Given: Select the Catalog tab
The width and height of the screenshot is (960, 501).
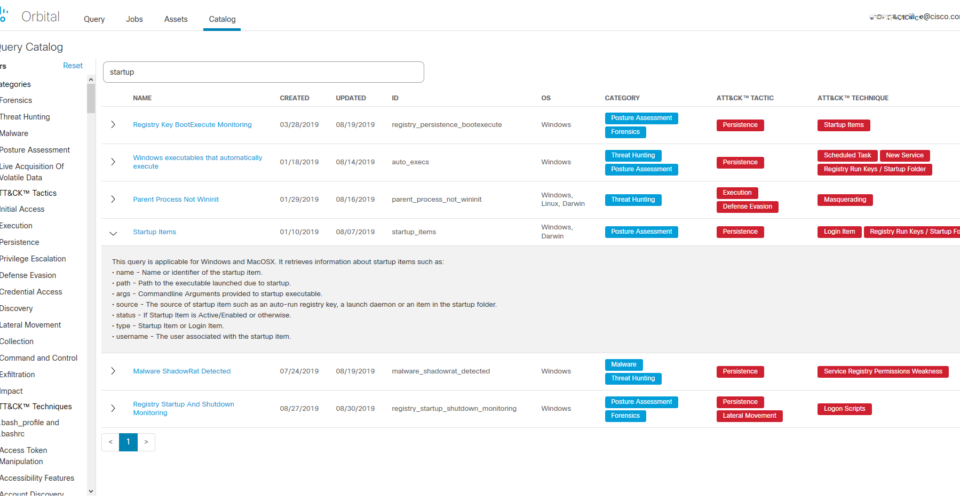Looking at the screenshot, I should [222, 19].
